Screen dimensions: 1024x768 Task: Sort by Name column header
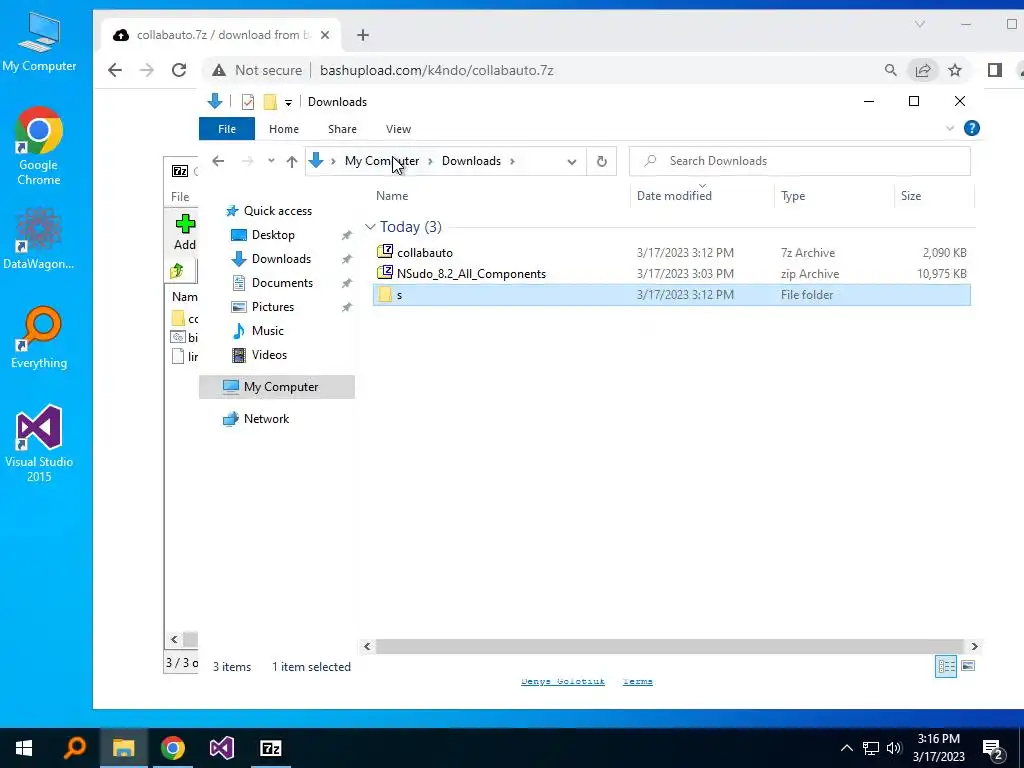pyautogui.click(x=392, y=196)
